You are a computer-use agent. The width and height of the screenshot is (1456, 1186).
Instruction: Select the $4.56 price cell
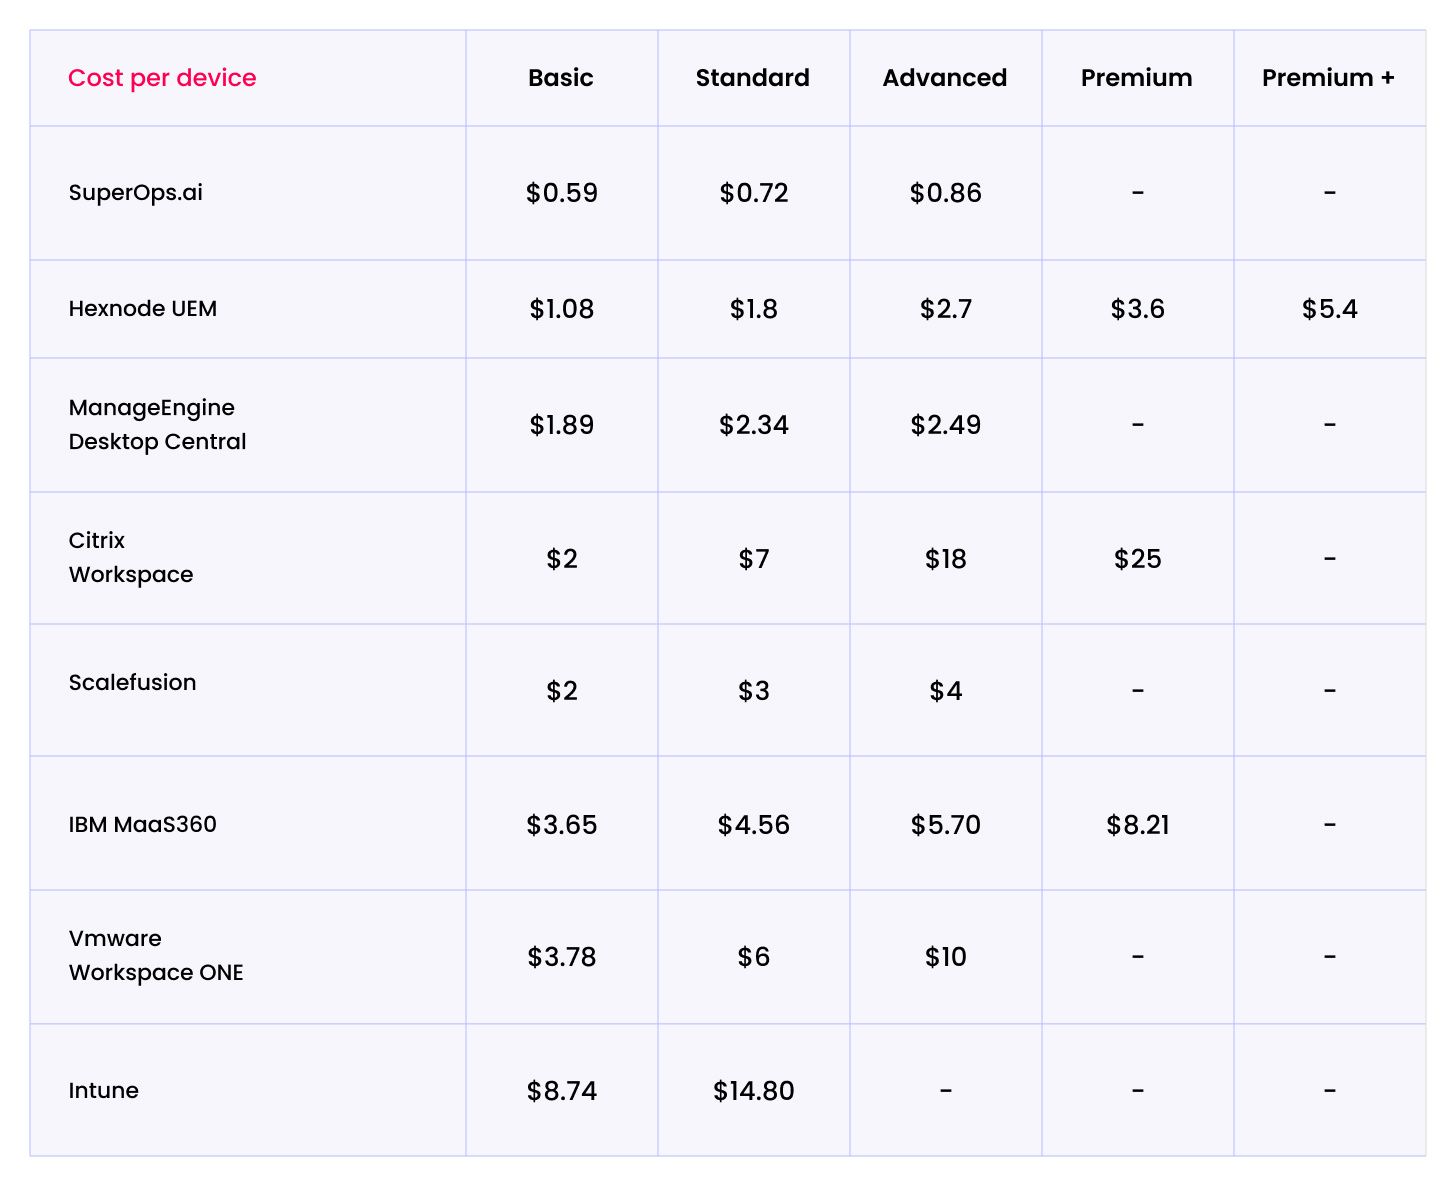pos(754,825)
